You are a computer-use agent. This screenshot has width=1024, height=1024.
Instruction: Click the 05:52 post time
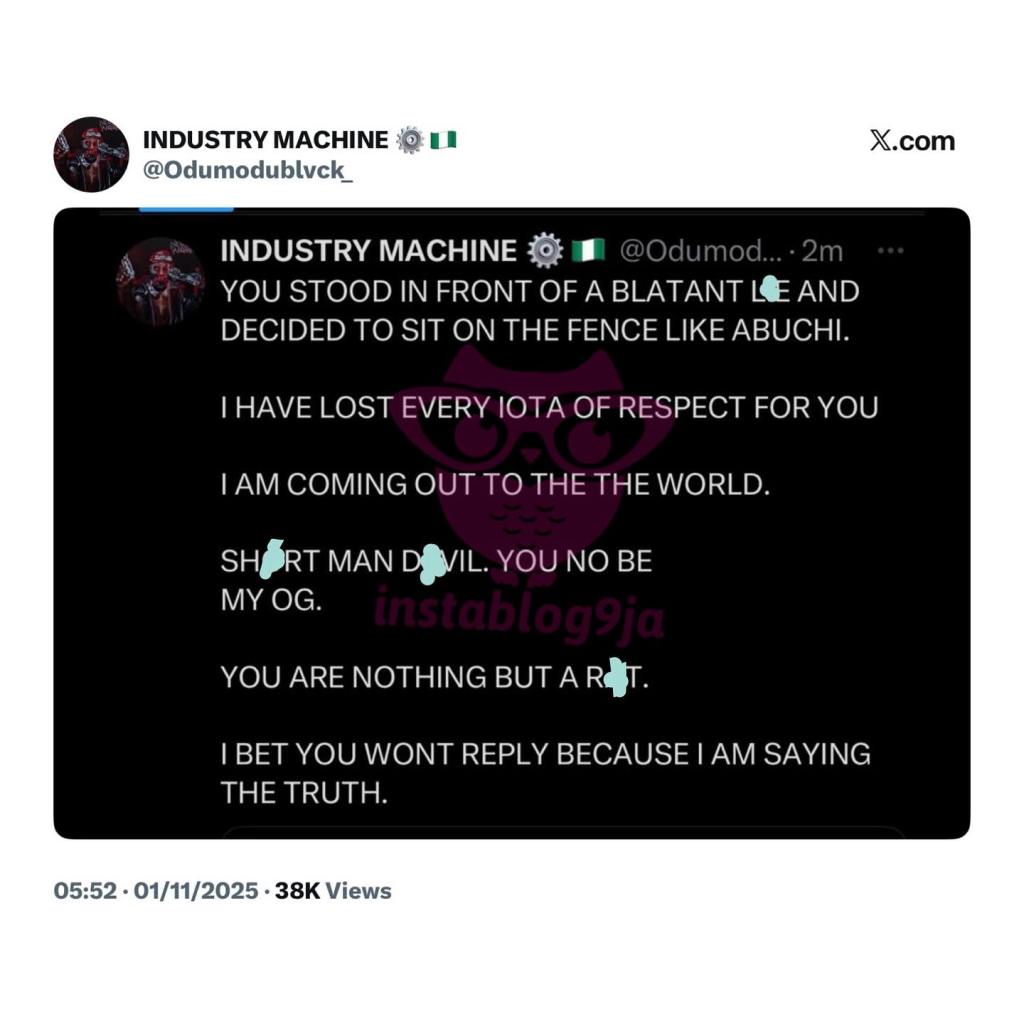point(85,891)
